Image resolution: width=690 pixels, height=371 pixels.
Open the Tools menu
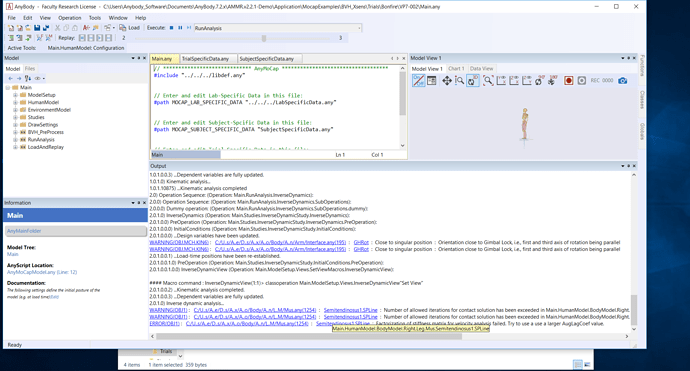point(95,18)
